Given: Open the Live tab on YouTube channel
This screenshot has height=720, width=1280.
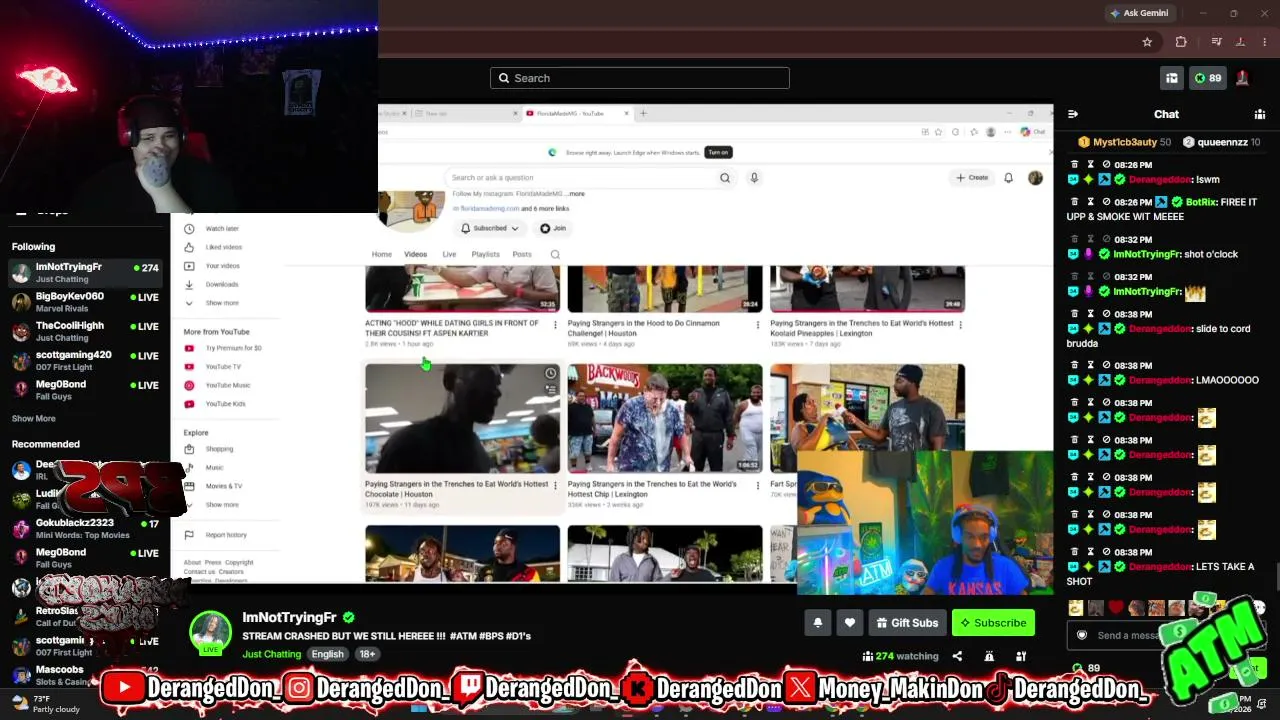Looking at the screenshot, I should pos(449,255).
